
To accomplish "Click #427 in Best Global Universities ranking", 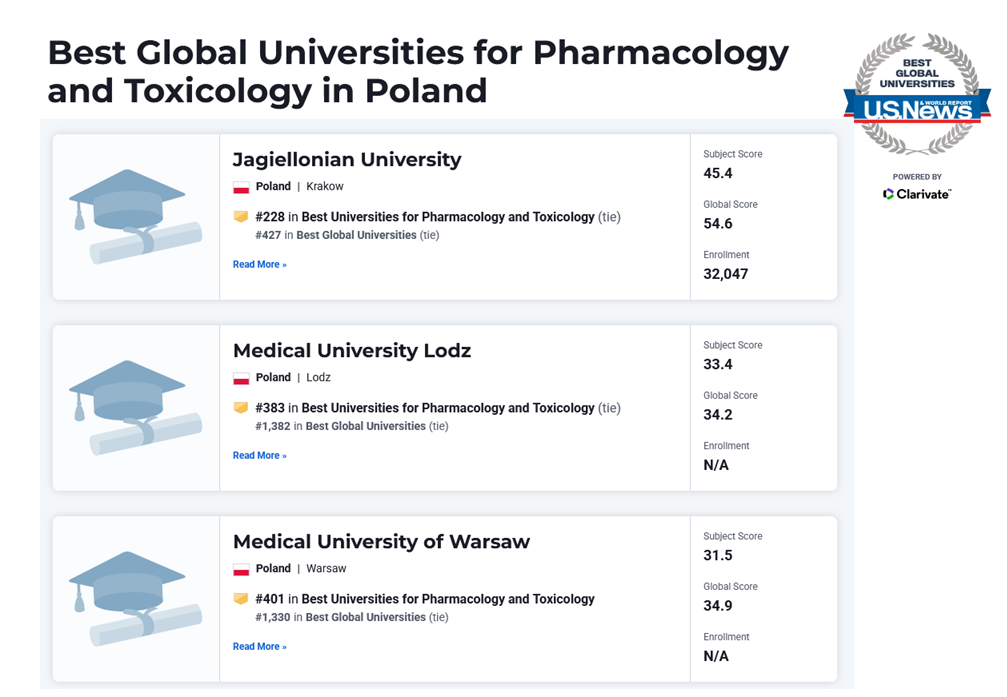I will pos(347,235).
